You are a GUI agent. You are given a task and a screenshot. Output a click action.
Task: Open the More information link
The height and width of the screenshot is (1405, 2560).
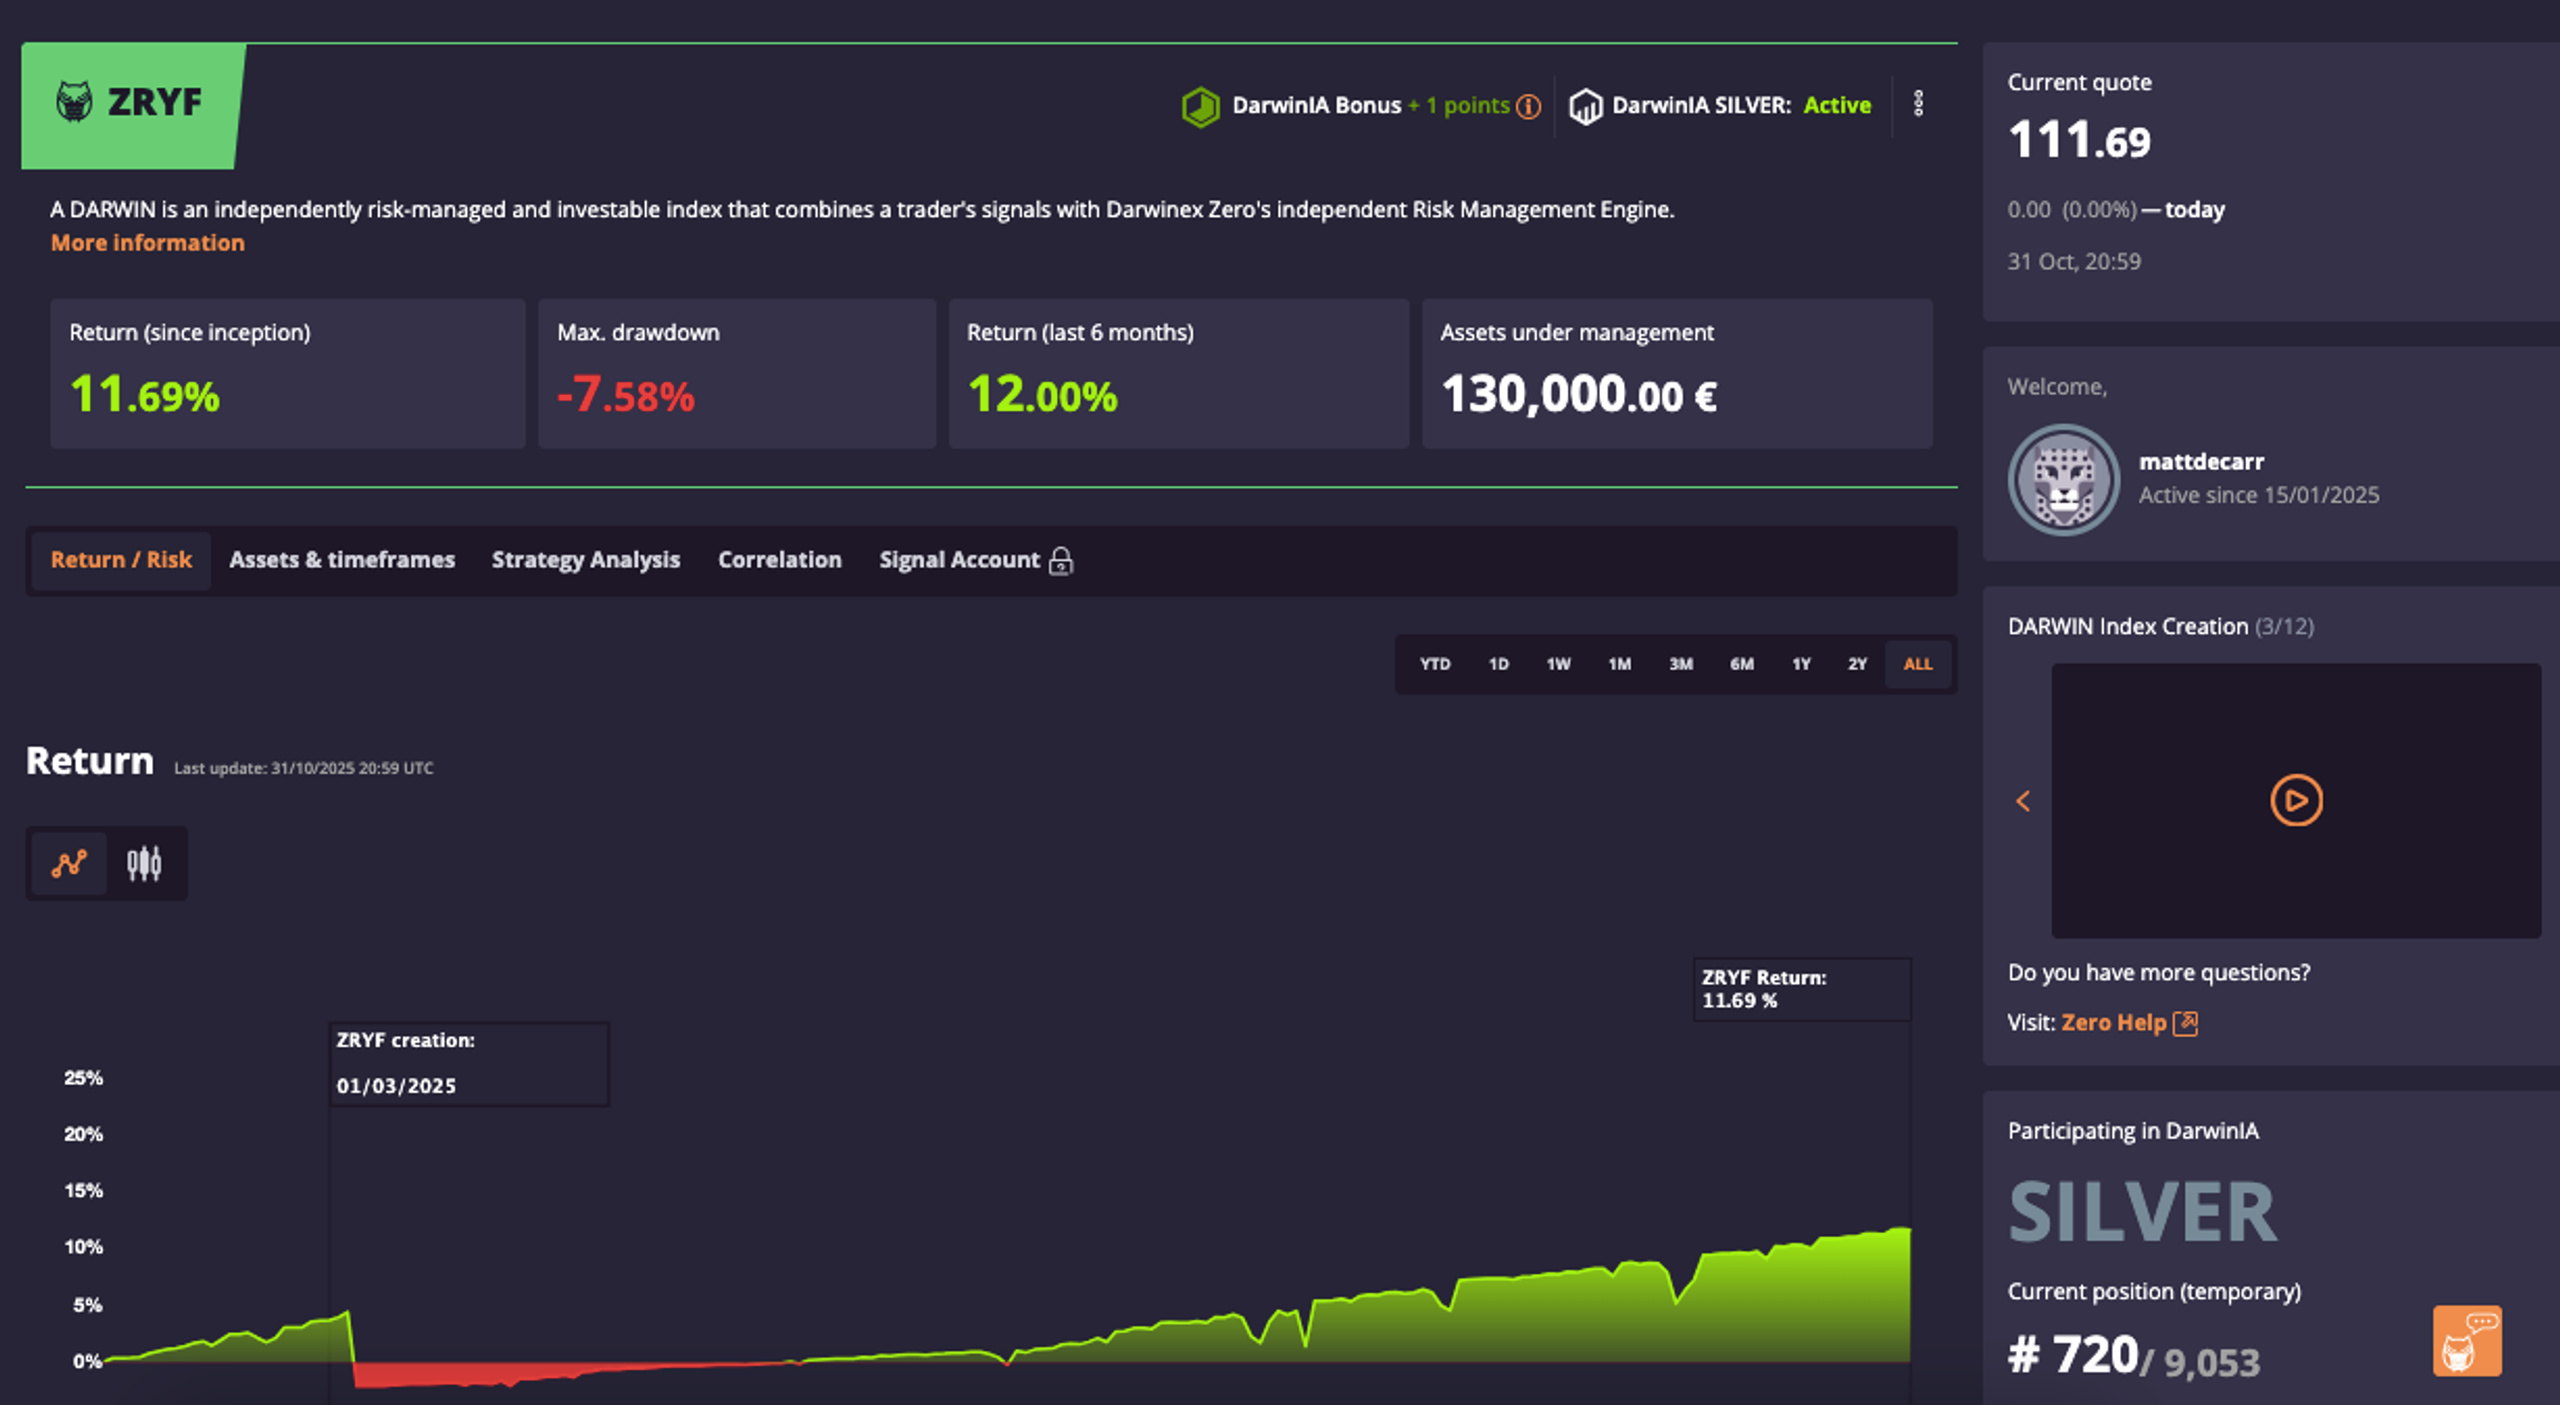(x=148, y=243)
